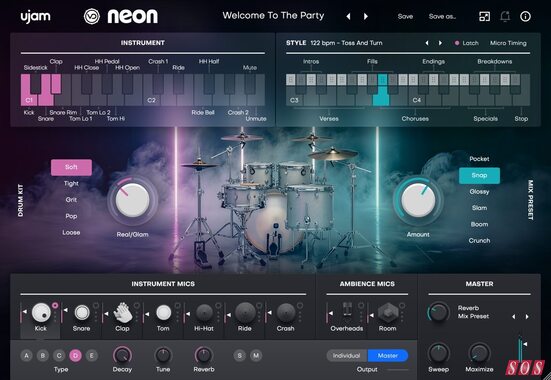Screen dimensions: 551x380
Task: Next Reverb Mix Preset arrow
Action: click(x=527, y=317)
